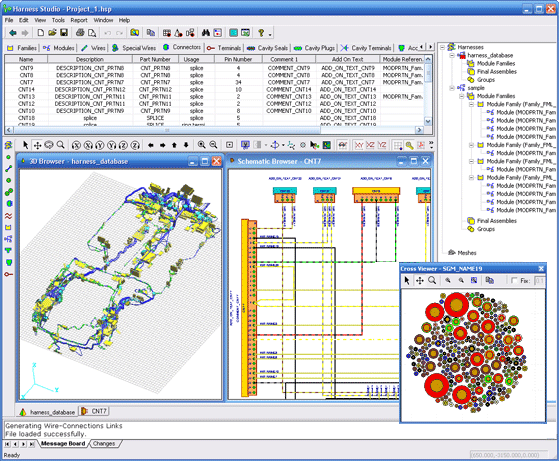Select Final Assemblies under harness_database

tap(496, 72)
